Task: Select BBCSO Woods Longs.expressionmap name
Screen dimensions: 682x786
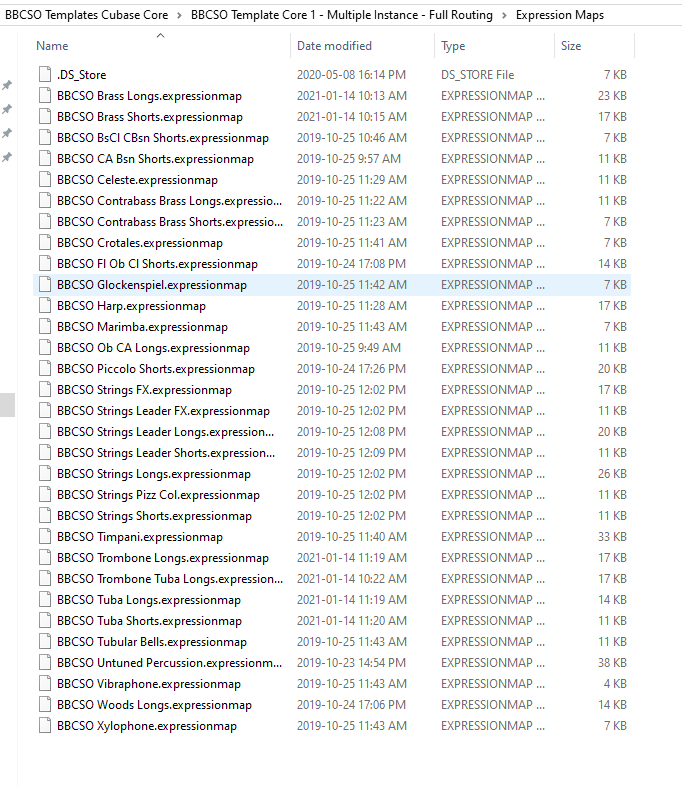Action: point(154,705)
